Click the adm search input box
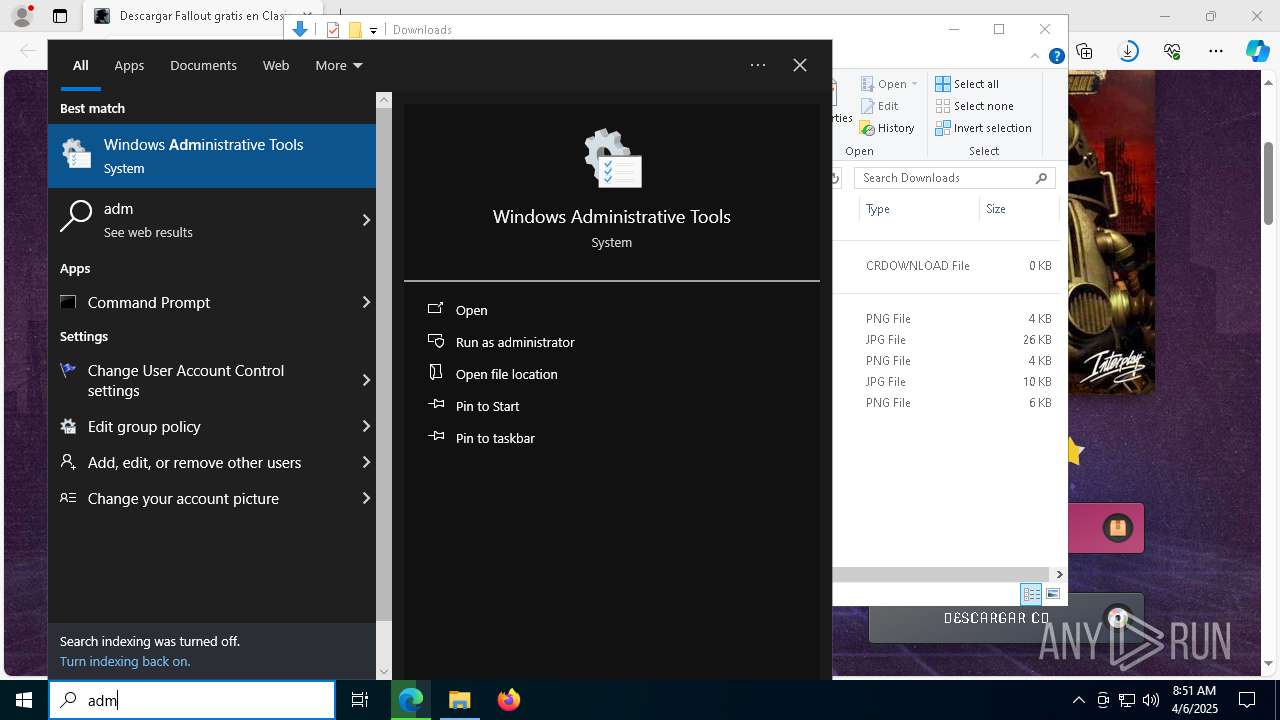This screenshot has width=1280, height=720. pos(192,700)
